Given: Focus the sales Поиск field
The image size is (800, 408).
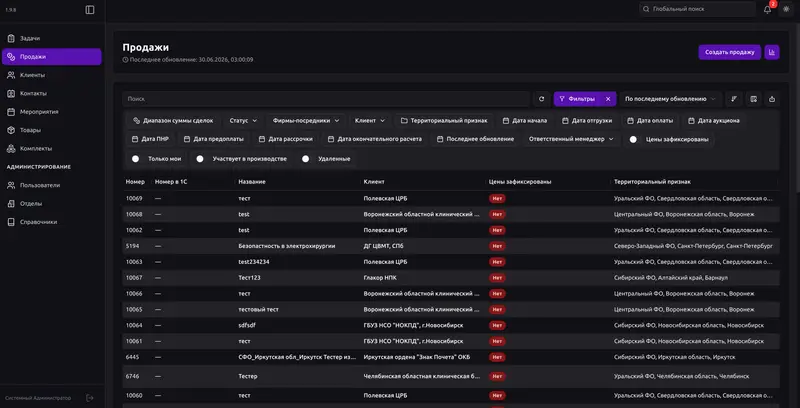Looking at the screenshot, I should [327, 99].
